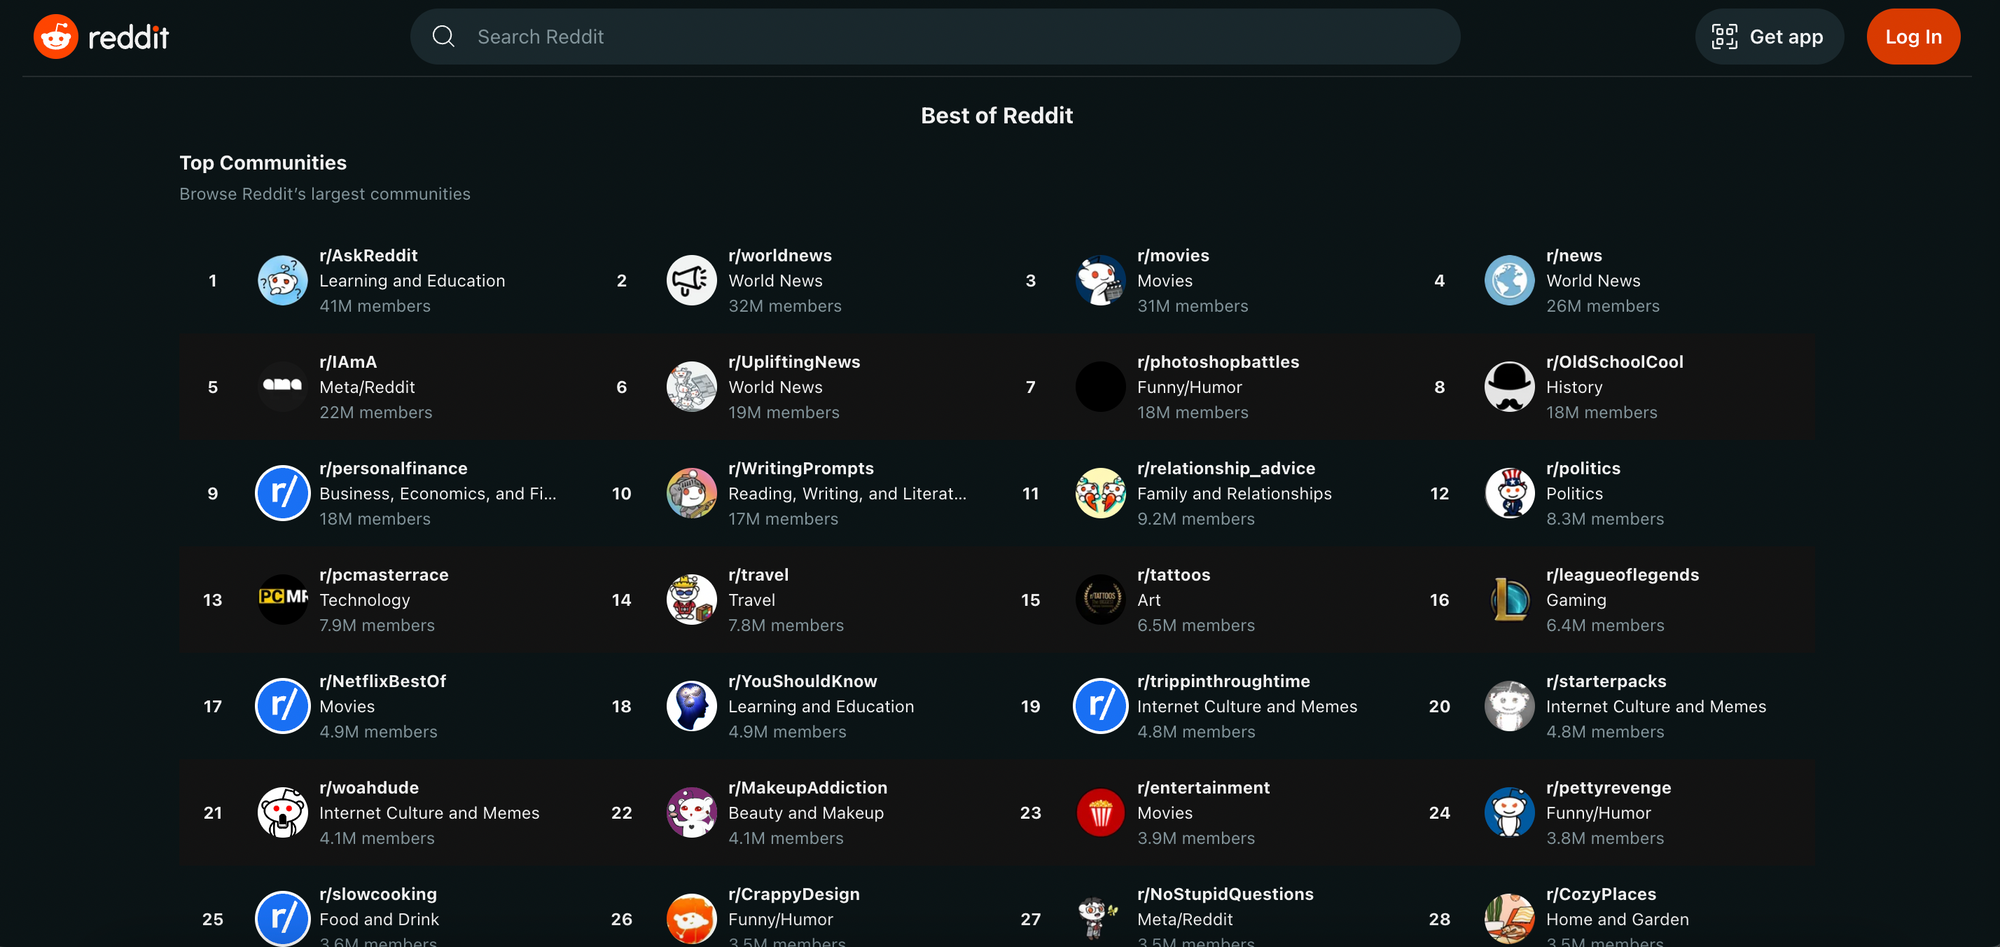Open r/CrappyDesign orange avatar
The height and width of the screenshot is (947, 2000).
(x=692, y=919)
